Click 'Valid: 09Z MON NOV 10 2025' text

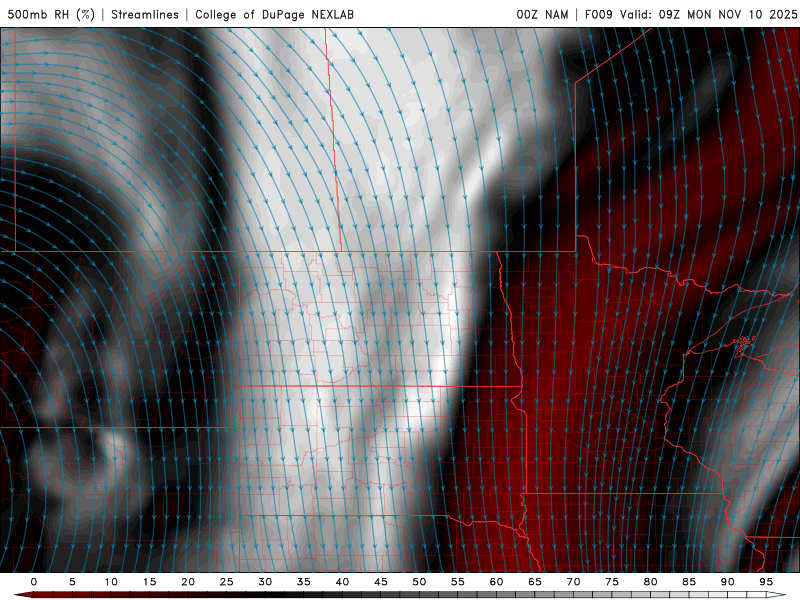click(709, 14)
